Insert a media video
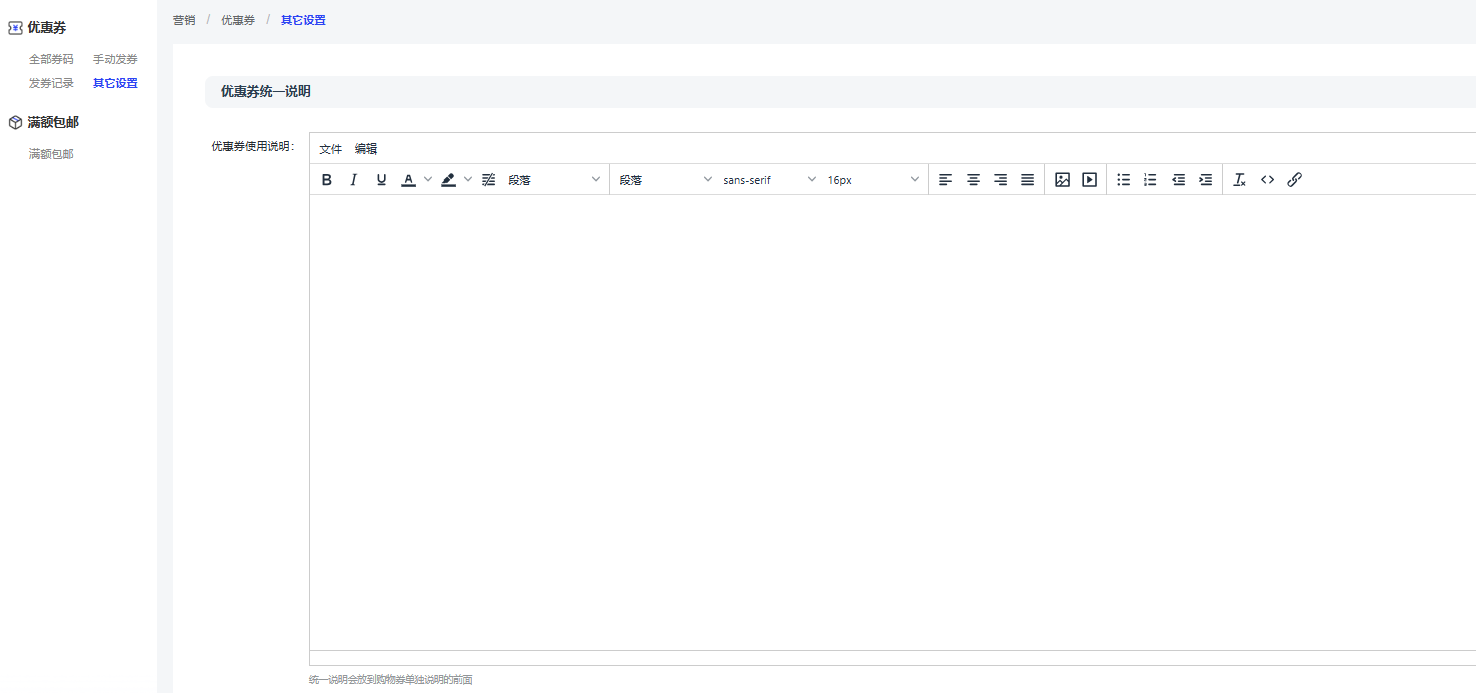 pos(1089,180)
